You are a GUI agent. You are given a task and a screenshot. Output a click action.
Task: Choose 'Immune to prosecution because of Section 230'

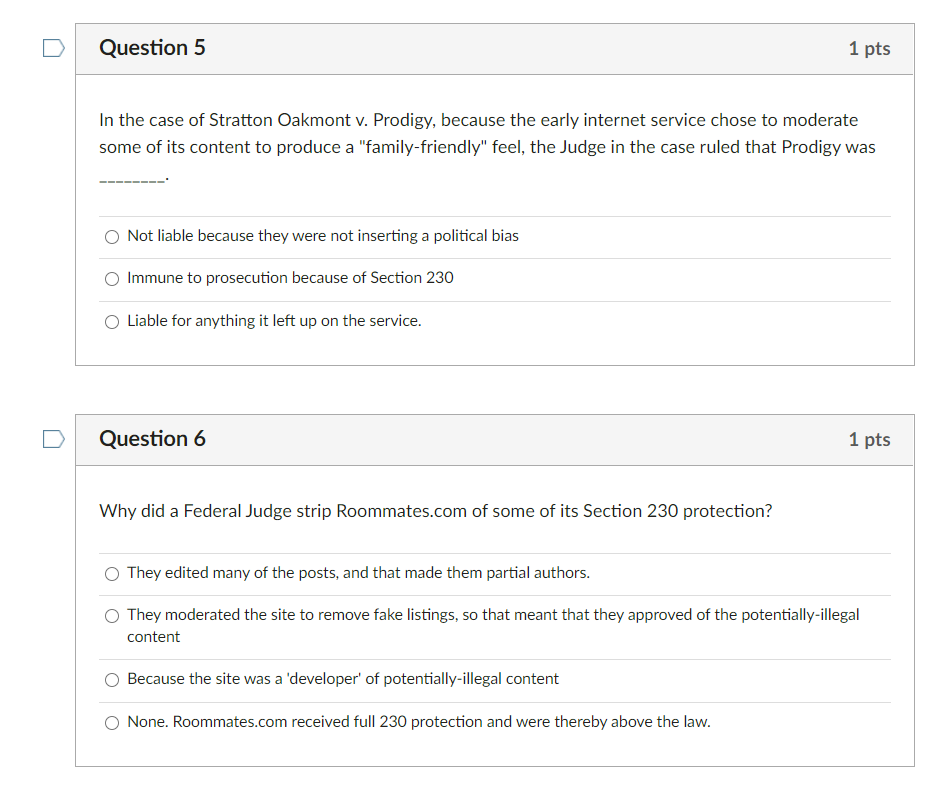(x=112, y=279)
